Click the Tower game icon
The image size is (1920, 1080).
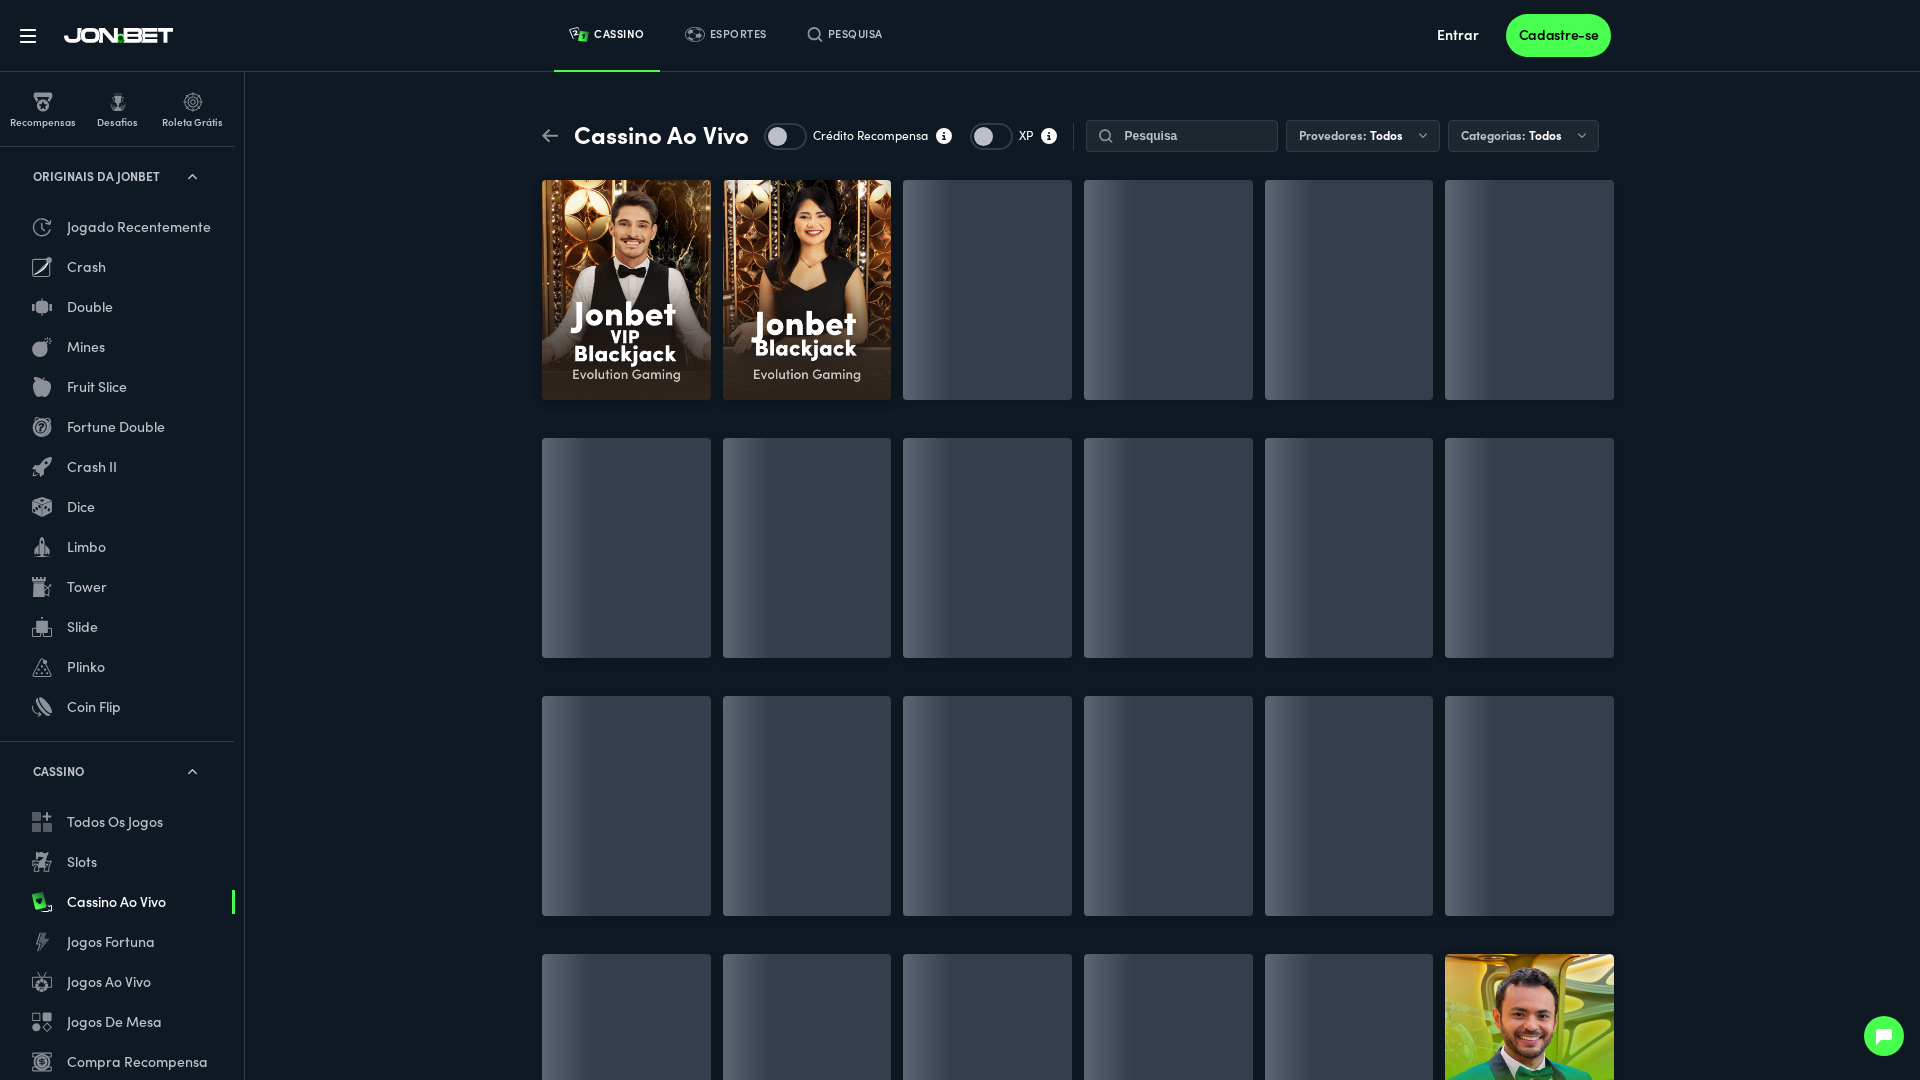[x=42, y=587]
